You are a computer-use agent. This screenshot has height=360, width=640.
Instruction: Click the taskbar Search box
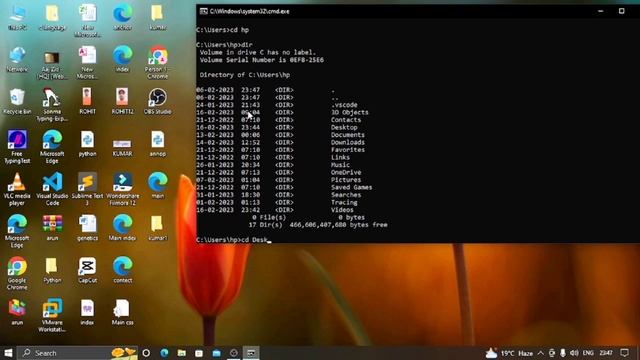[78, 353]
